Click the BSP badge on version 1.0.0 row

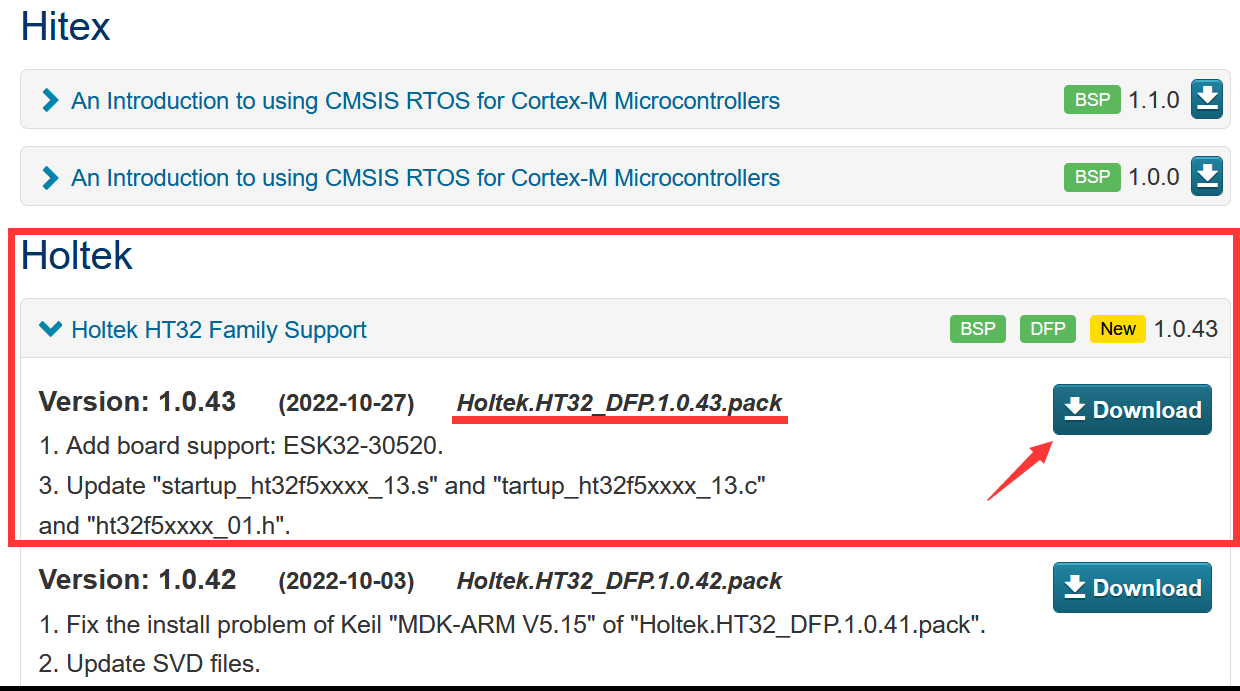(x=1092, y=177)
